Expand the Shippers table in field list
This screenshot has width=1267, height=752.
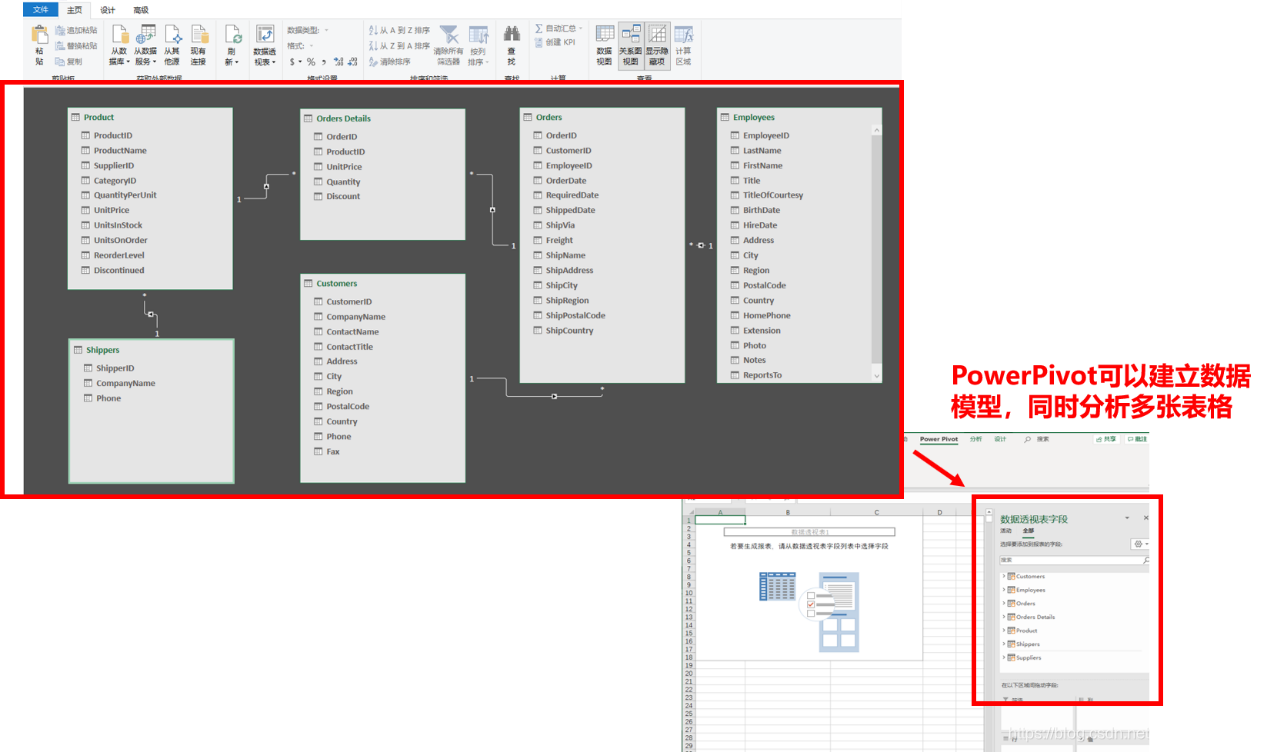[1004, 644]
